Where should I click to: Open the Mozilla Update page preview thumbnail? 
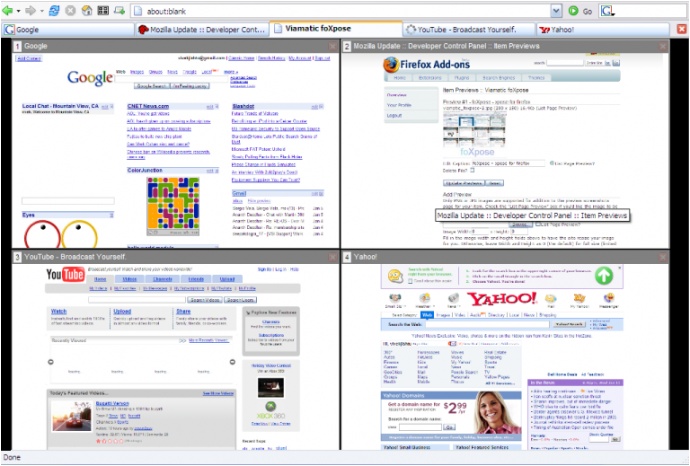tap(505, 150)
